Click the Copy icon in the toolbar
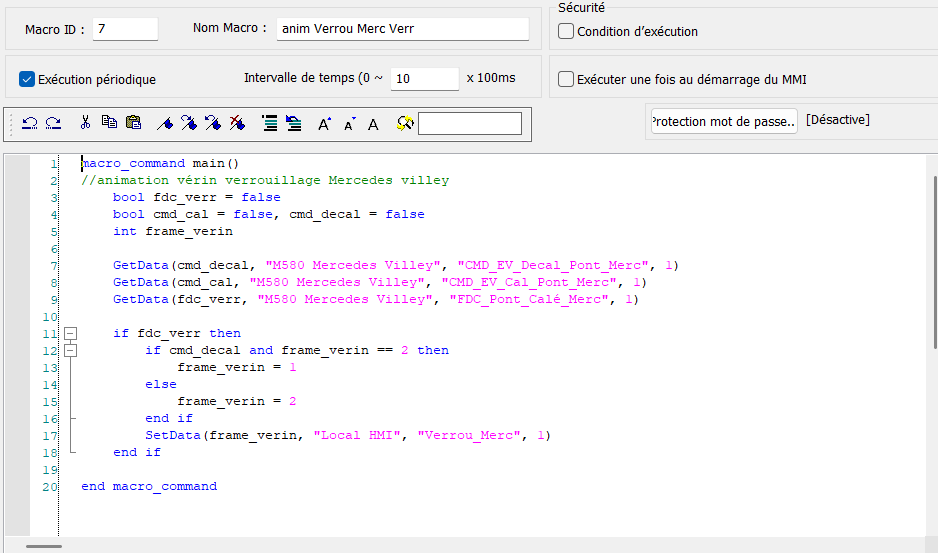This screenshot has height=553, width=938. click(109, 123)
